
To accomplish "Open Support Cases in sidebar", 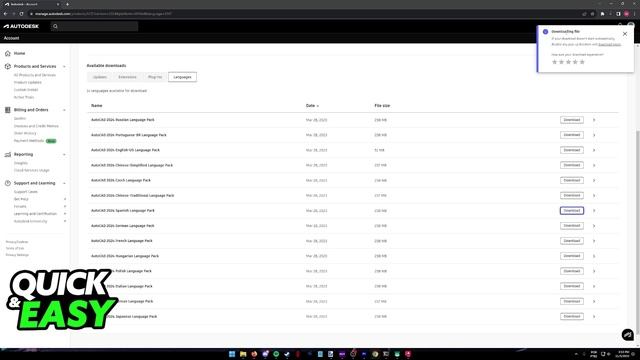I will coord(26,192).
